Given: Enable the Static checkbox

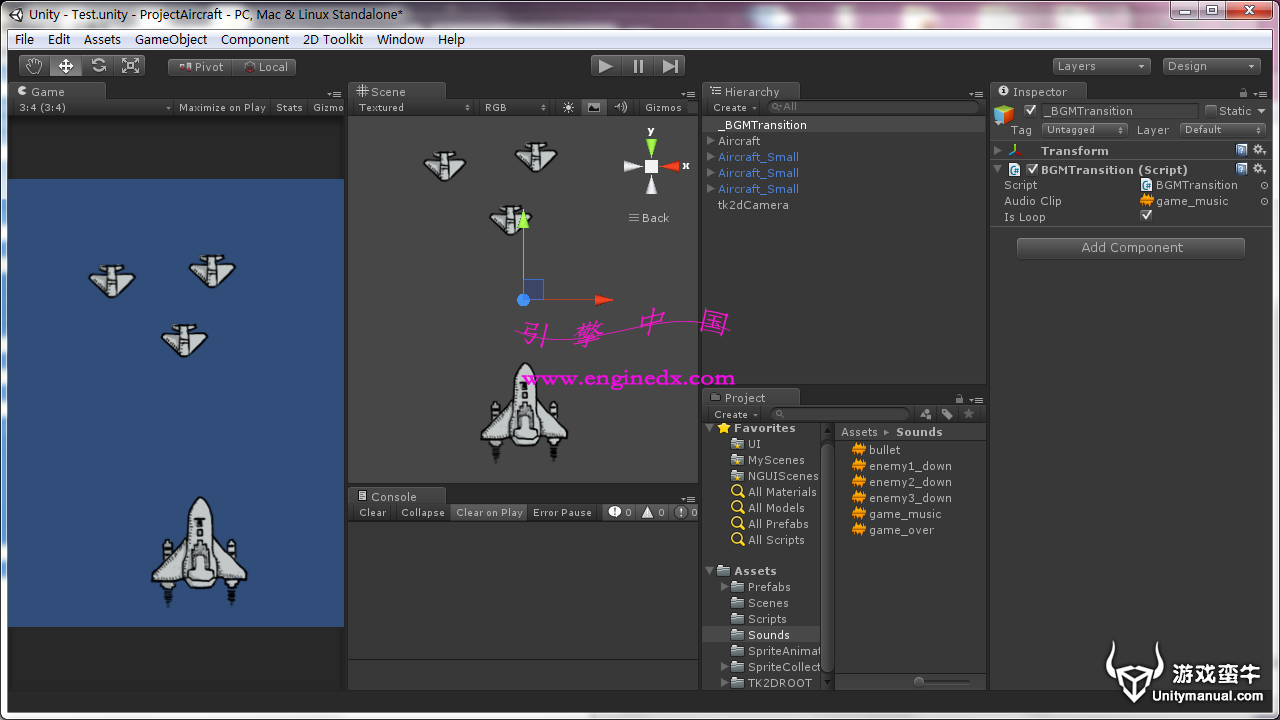Looking at the screenshot, I should 1211,110.
